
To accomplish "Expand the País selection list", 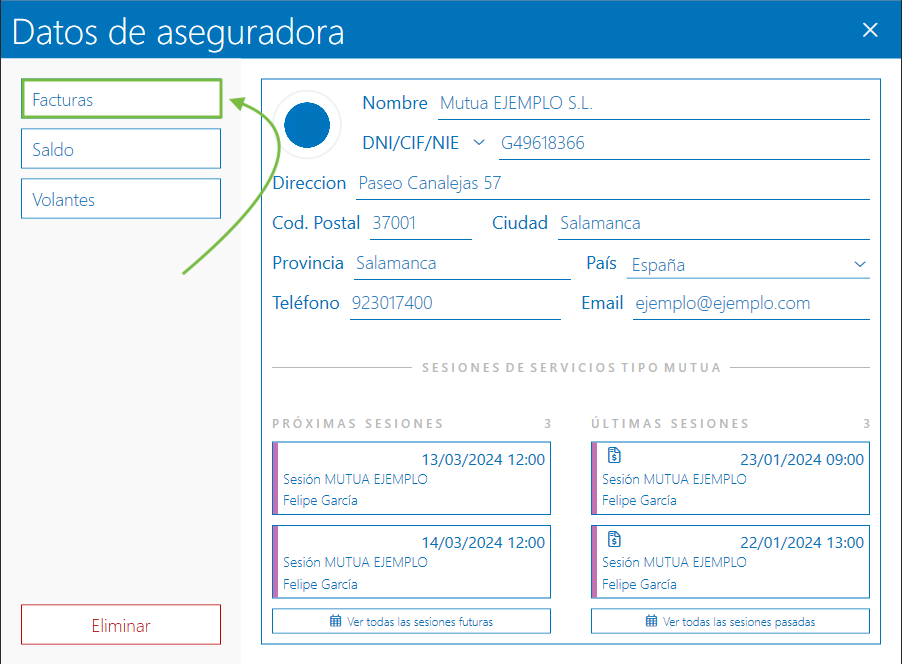I will pos(859,265).
